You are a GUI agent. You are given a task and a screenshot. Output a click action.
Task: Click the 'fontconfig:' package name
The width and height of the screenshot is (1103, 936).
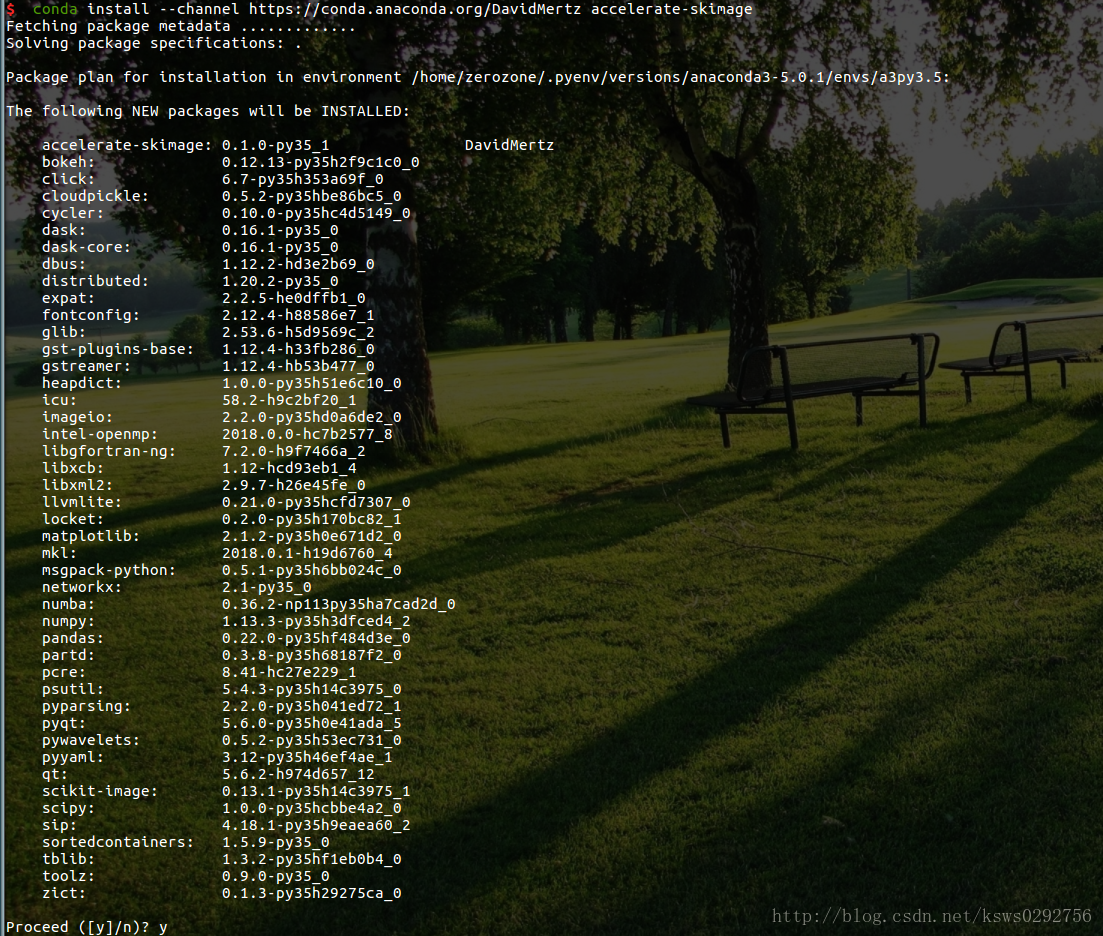[91, 315]
